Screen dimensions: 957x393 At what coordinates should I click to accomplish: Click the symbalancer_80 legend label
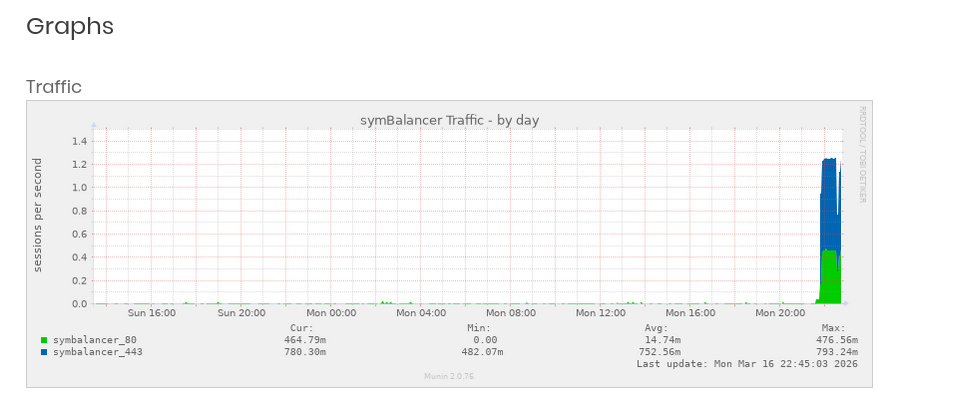[95, 340]
